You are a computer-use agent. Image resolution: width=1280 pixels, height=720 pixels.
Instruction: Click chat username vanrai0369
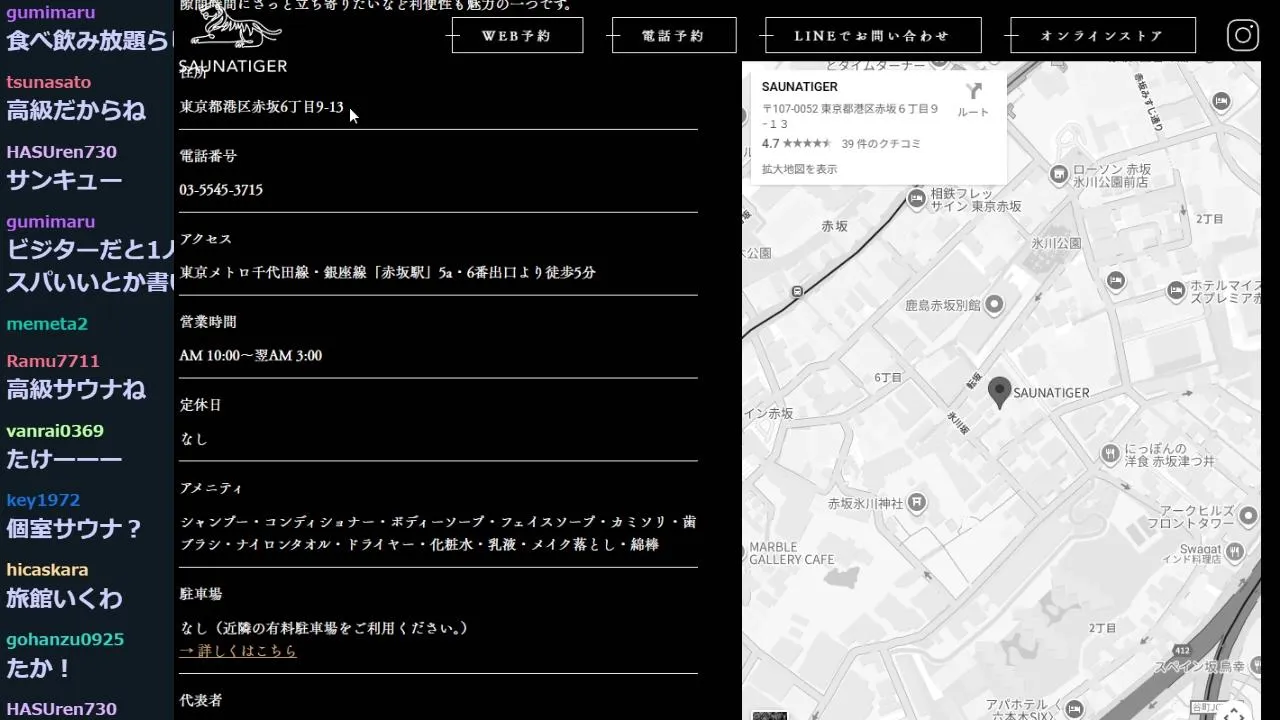tap(55, 431)
